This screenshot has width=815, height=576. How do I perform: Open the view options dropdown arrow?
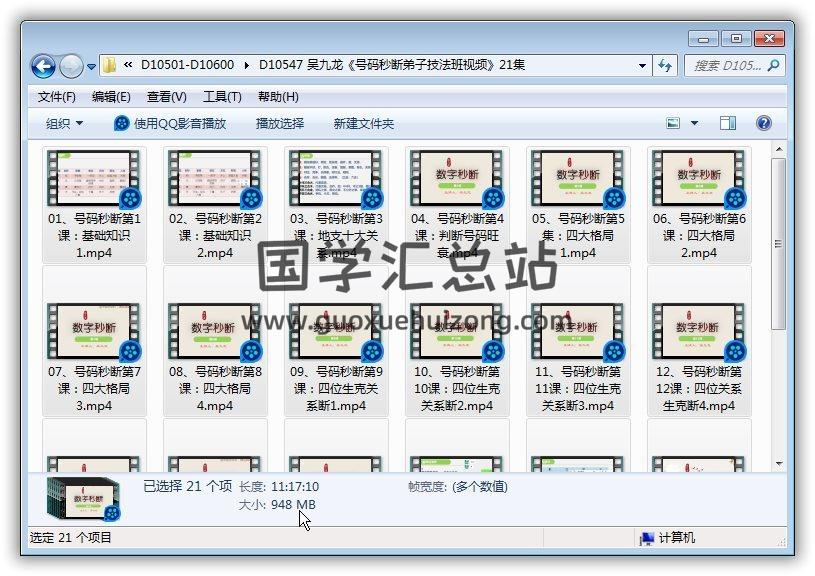694,123
